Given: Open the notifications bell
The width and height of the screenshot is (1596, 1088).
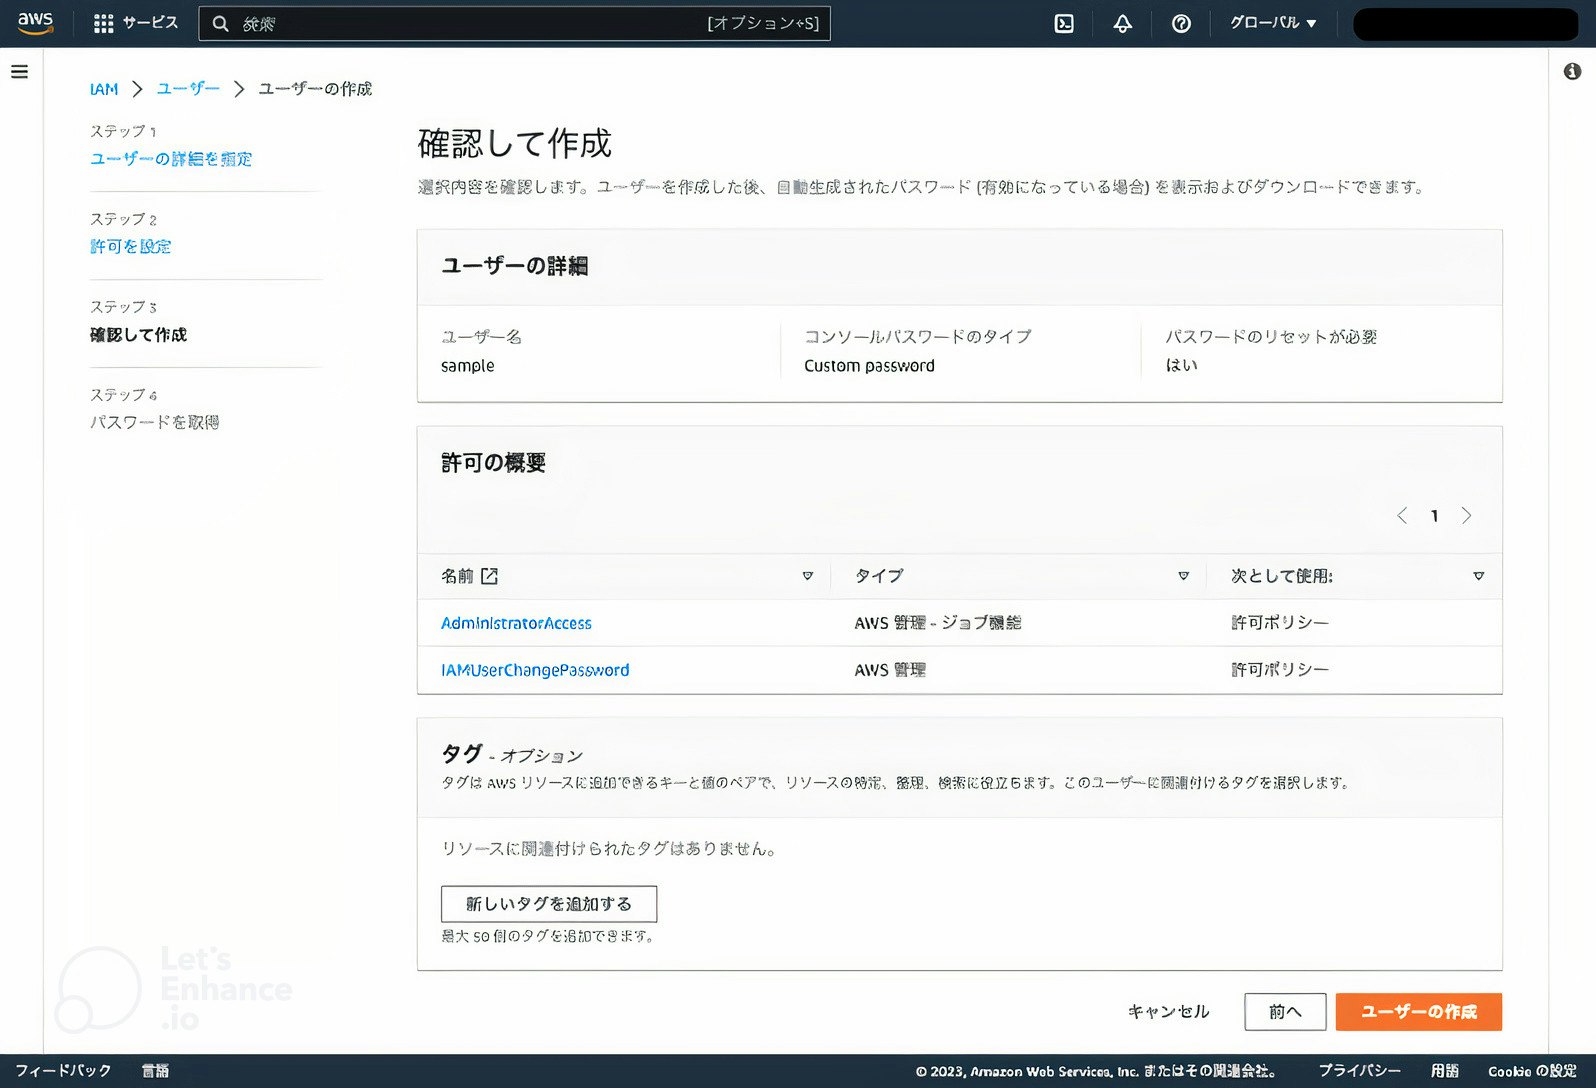Looking at the screenshot, I should tap(1123, 23).
